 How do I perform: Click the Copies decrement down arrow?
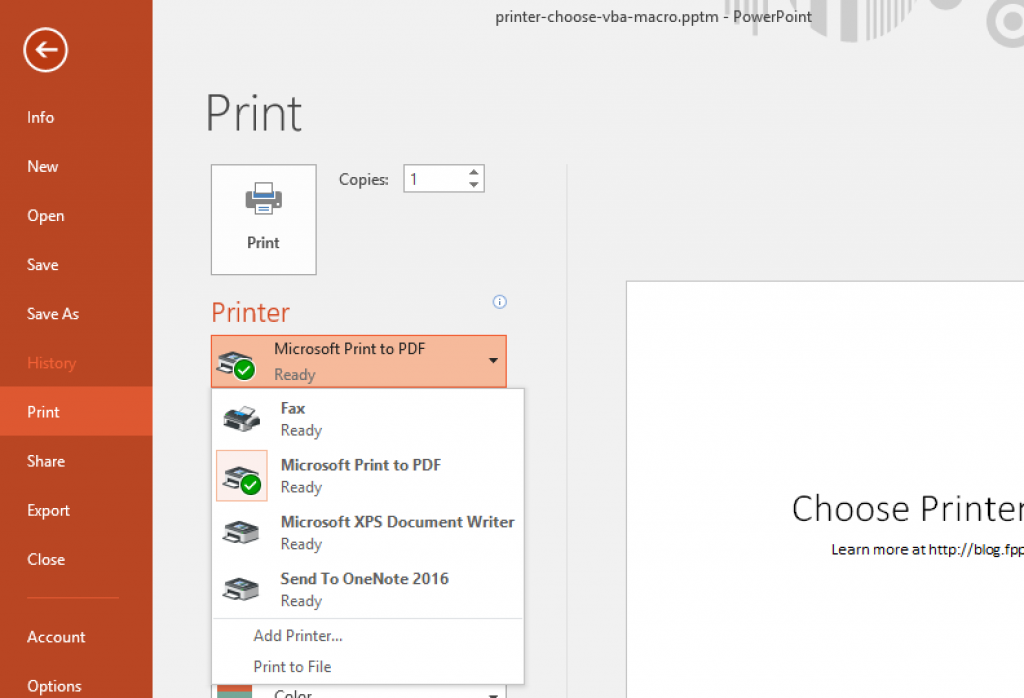tap(474, 184)
